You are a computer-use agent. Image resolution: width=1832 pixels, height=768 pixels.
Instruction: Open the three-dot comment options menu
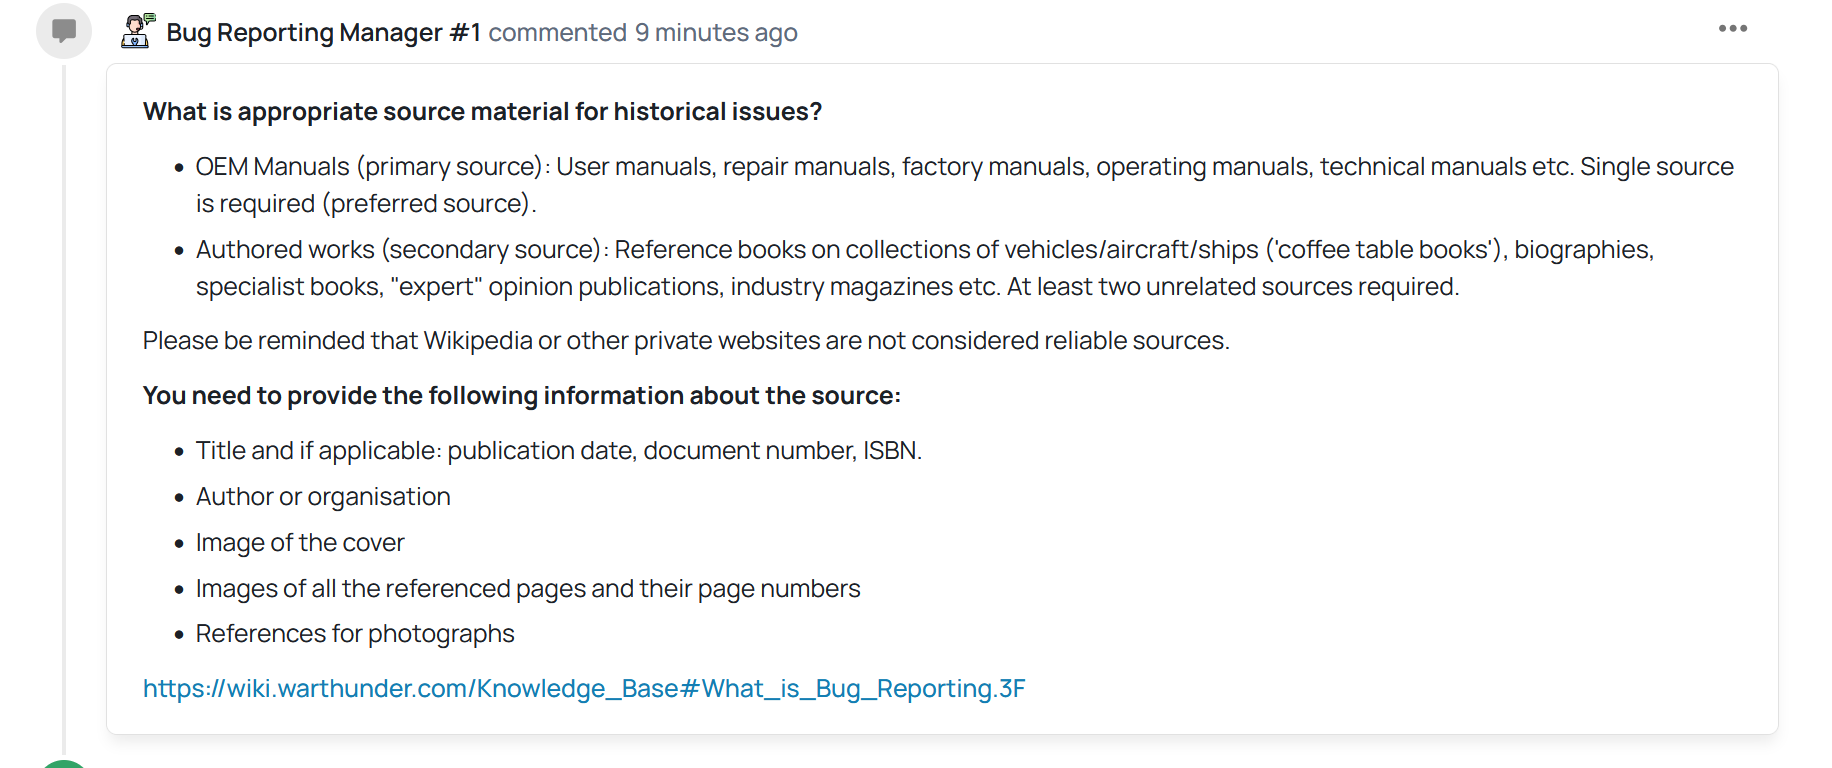pos(1732,29)
